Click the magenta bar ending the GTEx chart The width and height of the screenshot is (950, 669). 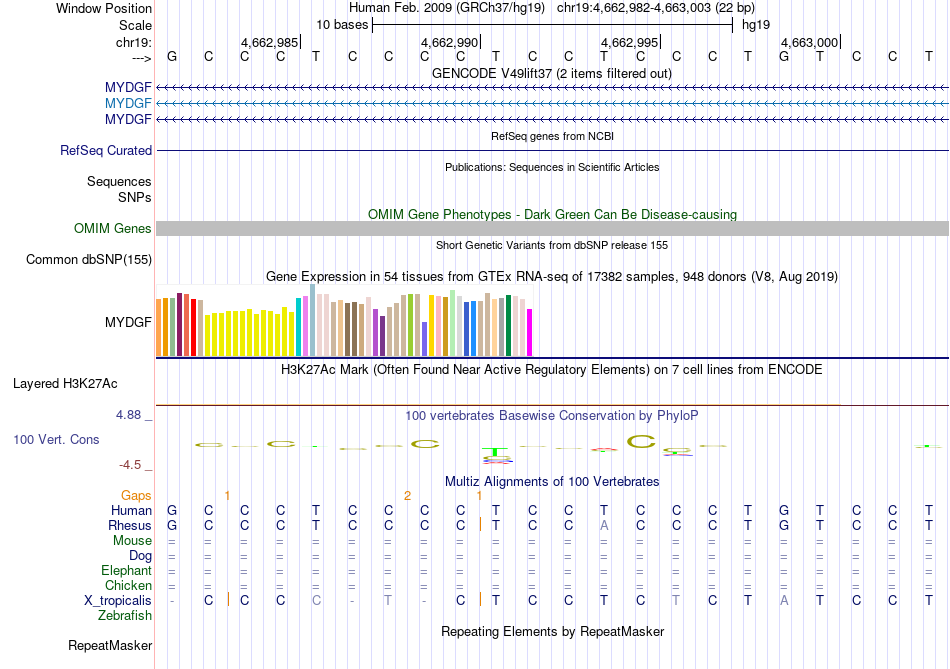pos(530,332)
